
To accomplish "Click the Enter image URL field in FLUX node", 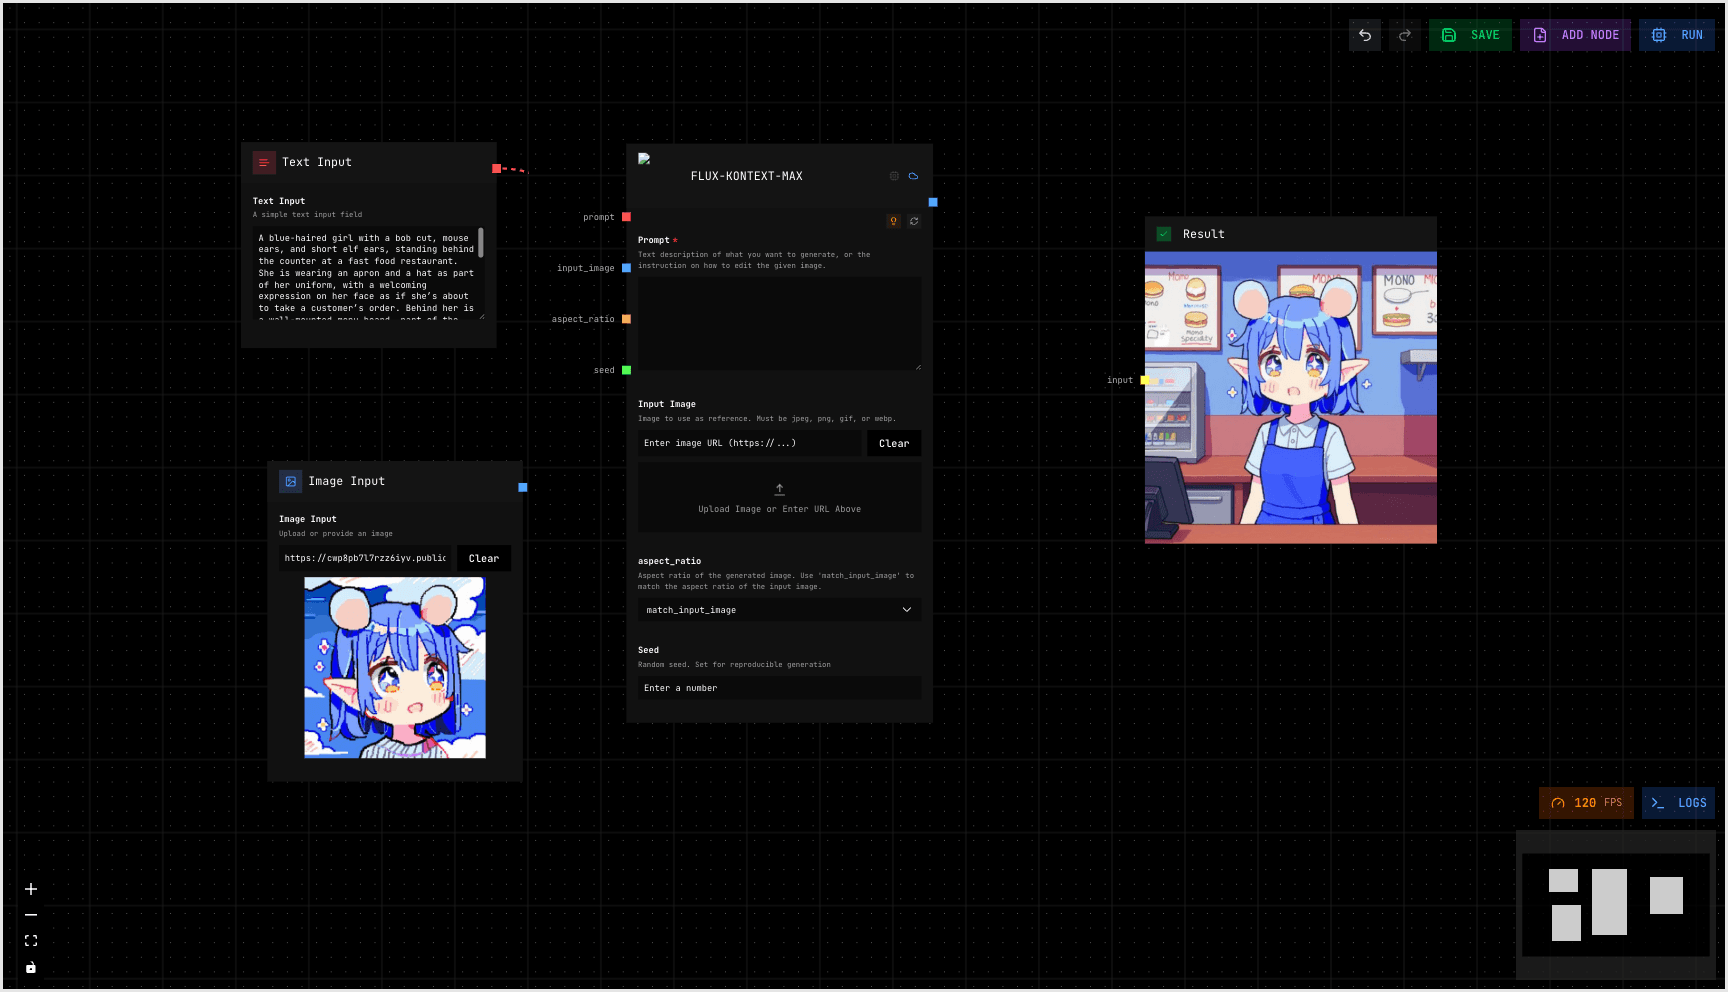I will pos(750,443).
